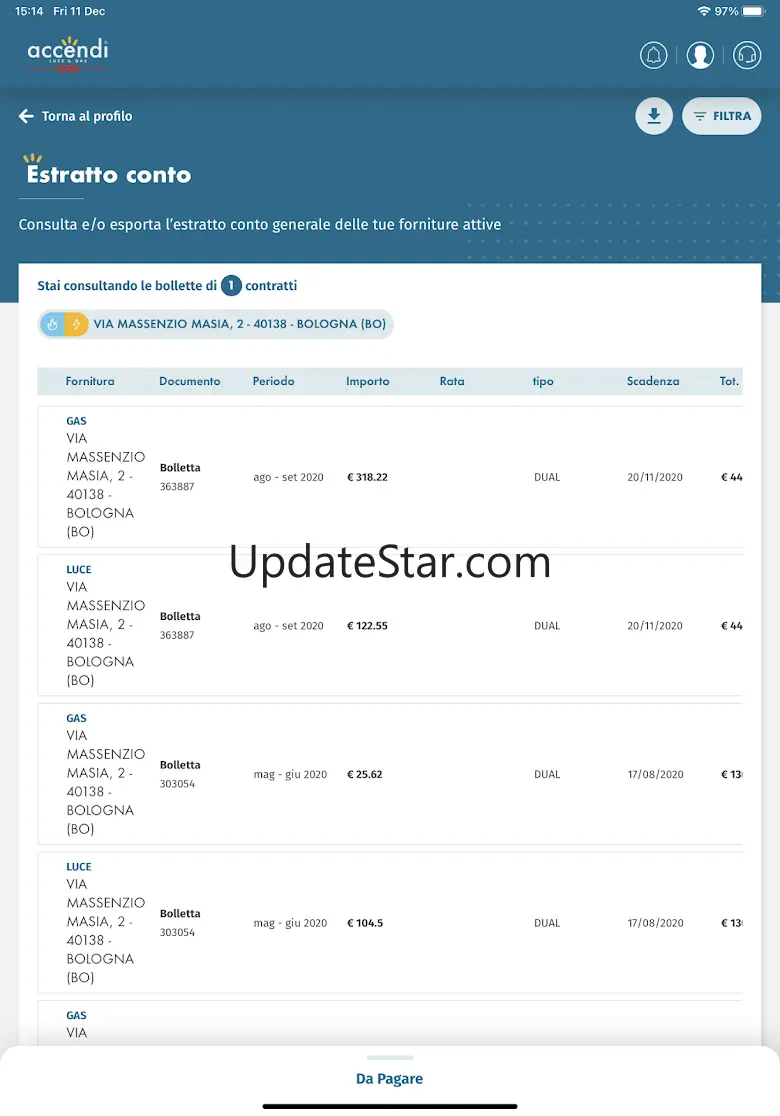Viewport: 780px width, 1116px height.
Task: Select mag - giu 2020 period in € 25.62 row
Action: [290, 774]
